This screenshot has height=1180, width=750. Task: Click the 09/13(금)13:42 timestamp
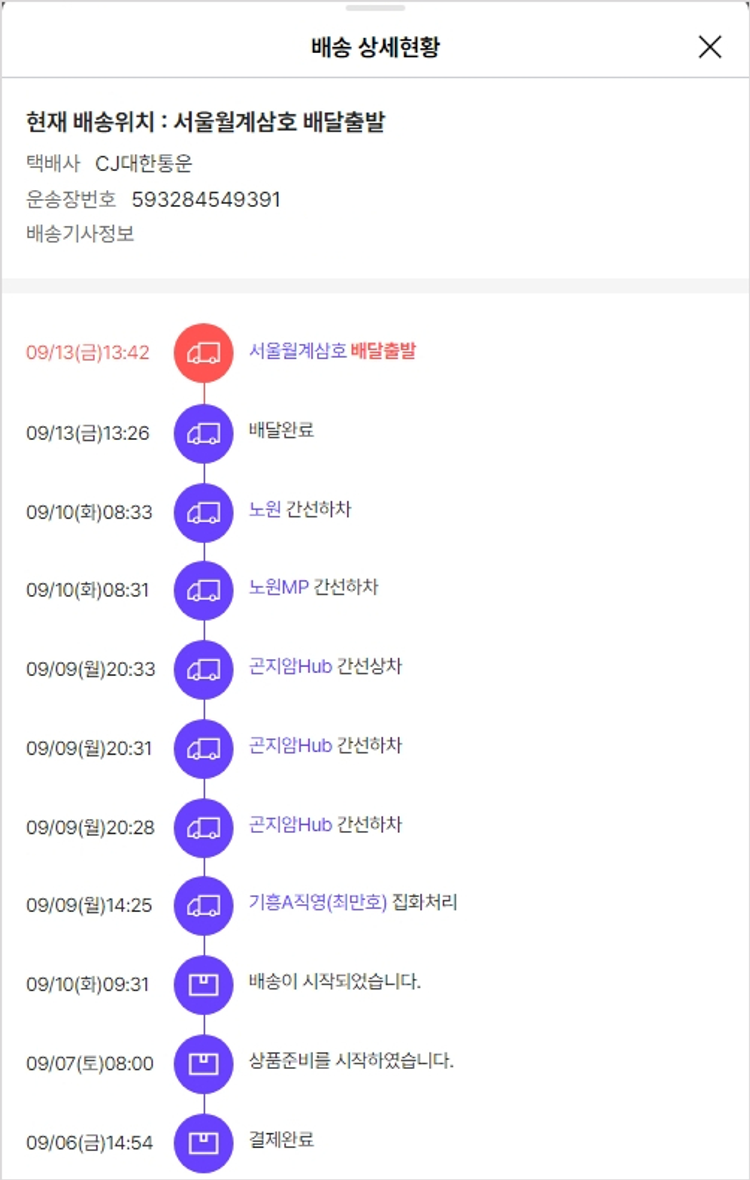point(88,353)
